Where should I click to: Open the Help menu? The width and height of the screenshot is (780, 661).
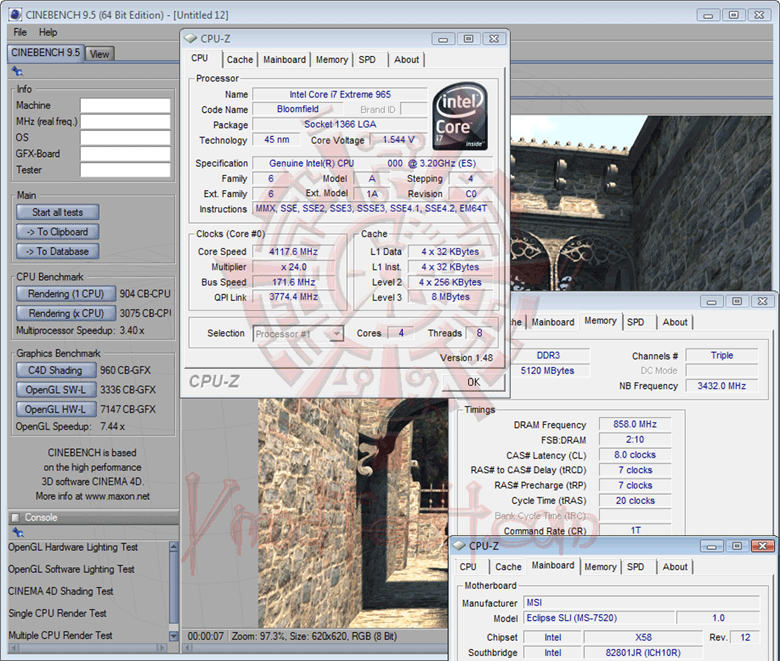tap(48, 32)
